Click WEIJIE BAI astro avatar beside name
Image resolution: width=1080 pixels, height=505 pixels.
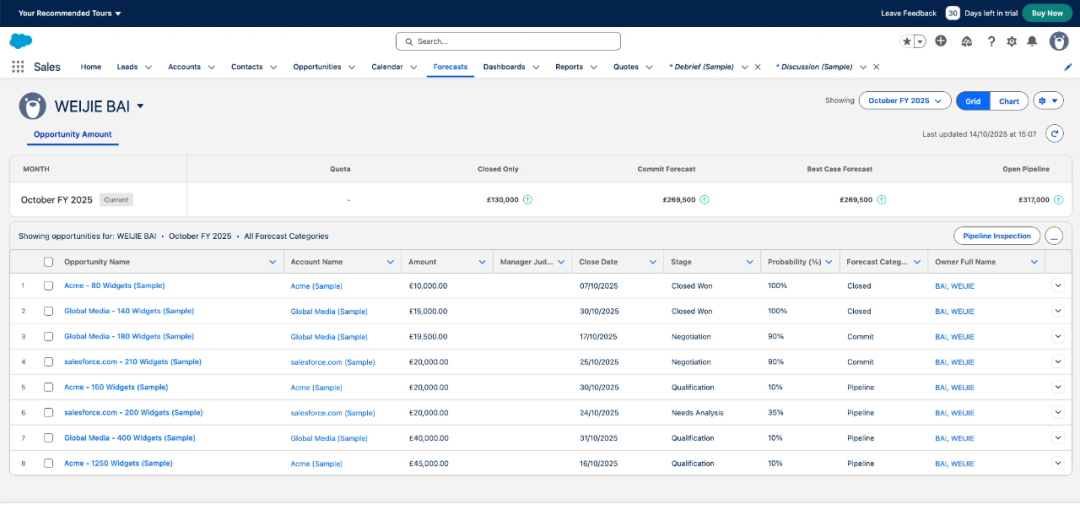tap(32, 106)
